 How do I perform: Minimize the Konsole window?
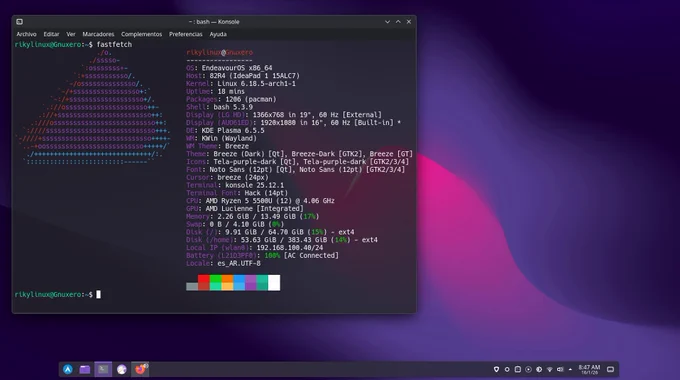click(x=387, y=22)
